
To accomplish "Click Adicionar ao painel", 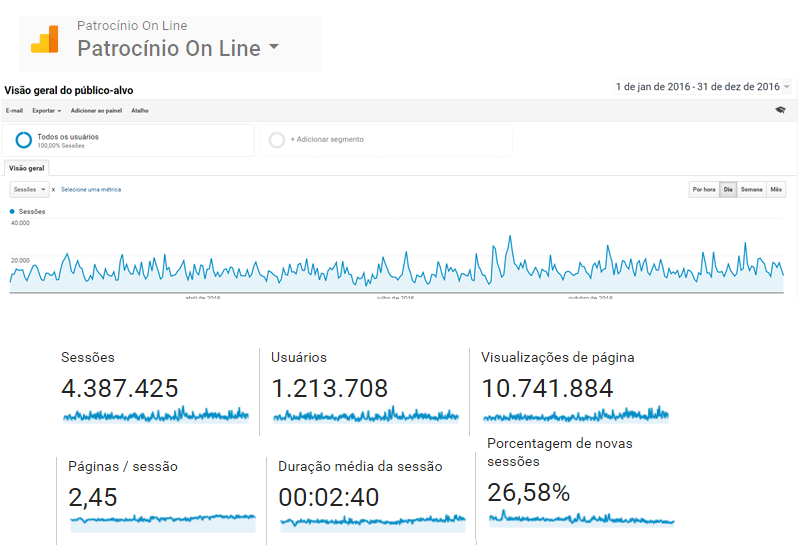I will pos(96,111).
